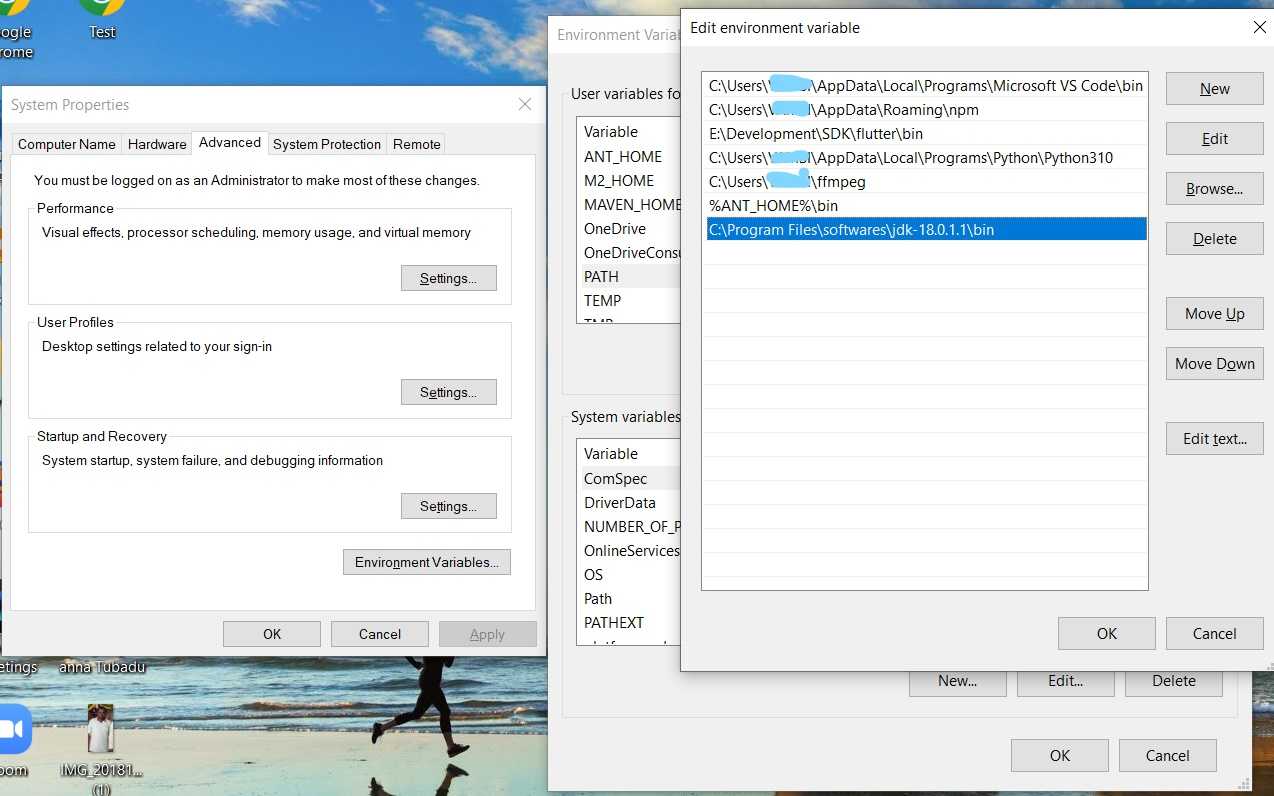This screenshot has width=1274, height=796.
Task: Close the System Properties window
Action: tap(525, 104)
